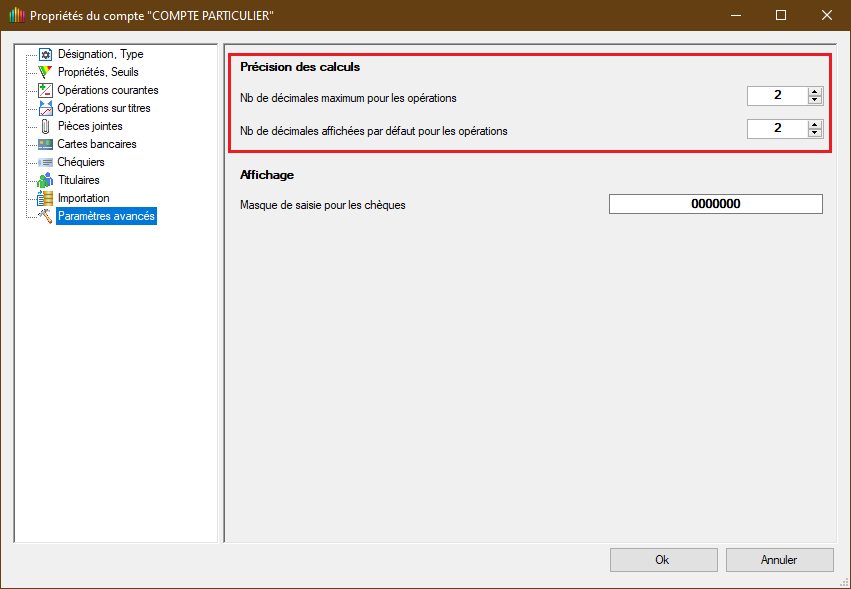Open the Titulaires section
The width and height of the screenshot is (851, 589).
79,180
